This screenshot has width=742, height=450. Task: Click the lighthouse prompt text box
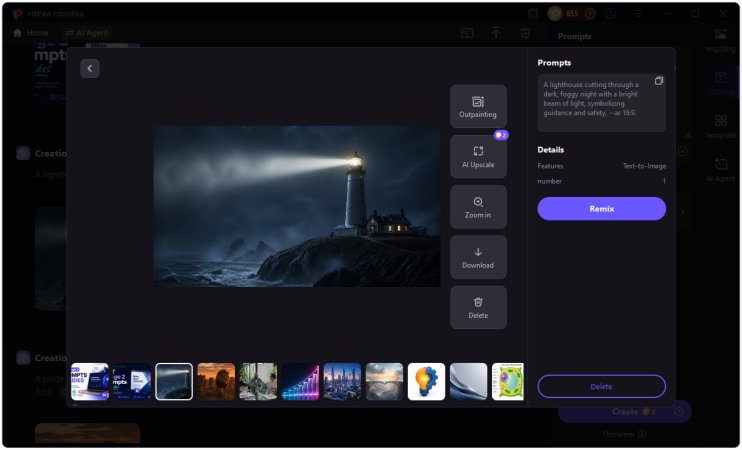pyautogui.click(x=601, y=103)
